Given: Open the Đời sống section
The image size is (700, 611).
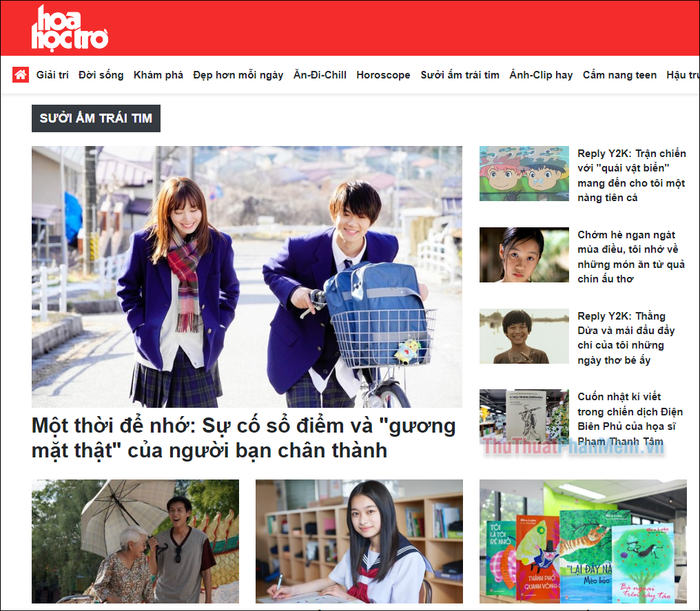Looking at the screenshot, I should 101,75.
